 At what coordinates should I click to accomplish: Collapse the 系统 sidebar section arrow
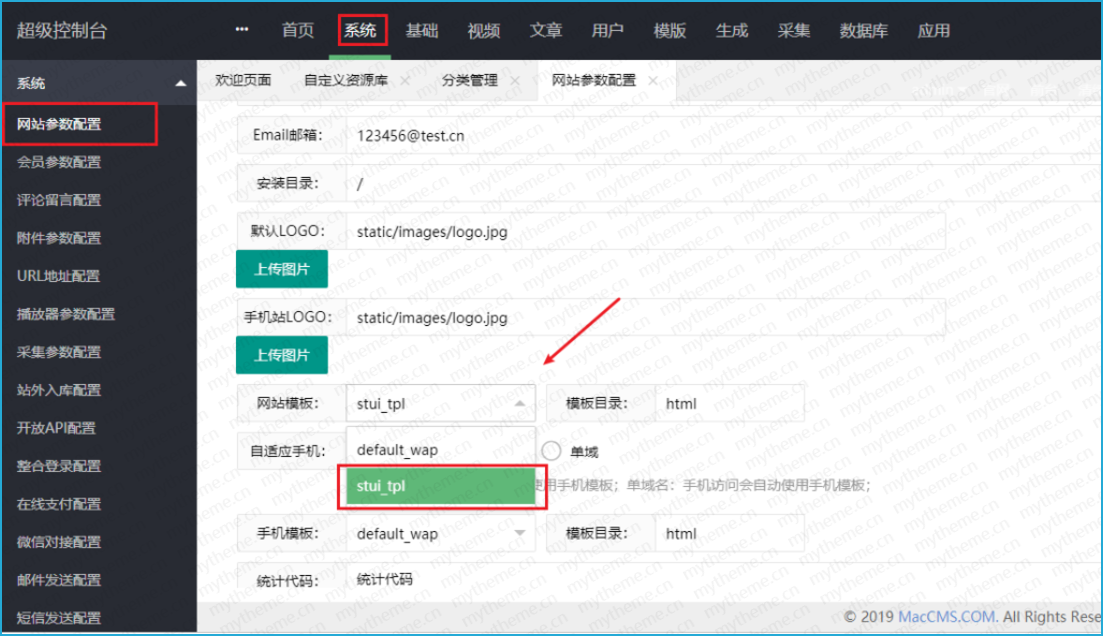[x=181, y=83]
